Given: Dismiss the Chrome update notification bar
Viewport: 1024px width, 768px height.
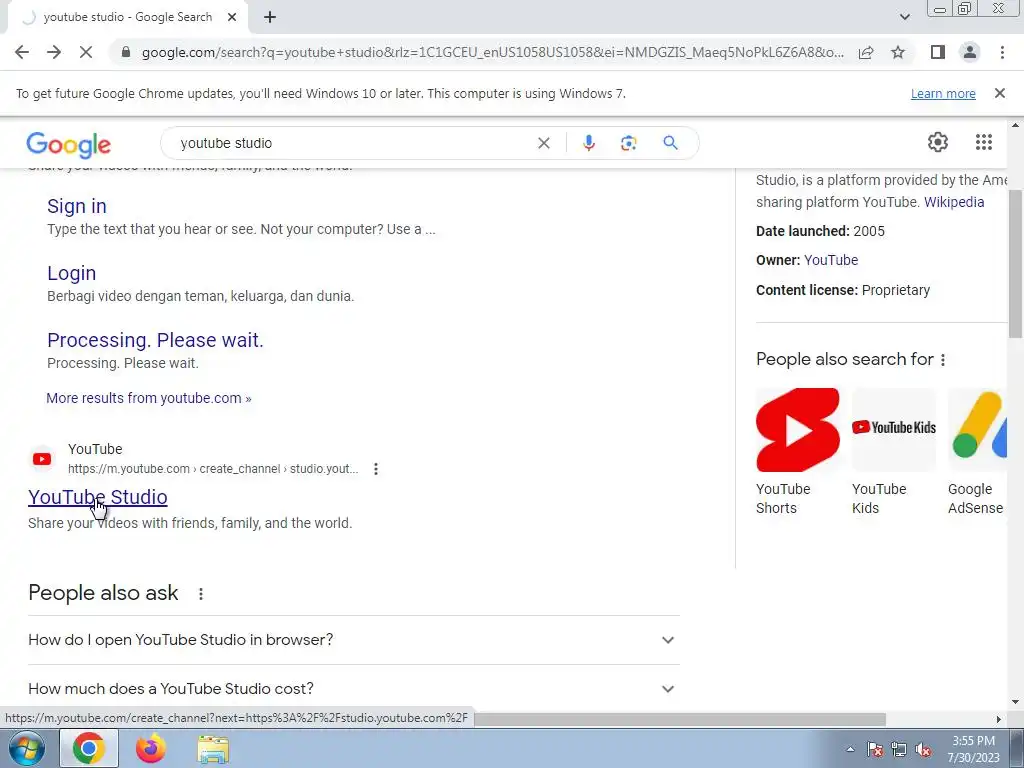Looking at the screenshot, I should tap(999, 93).
